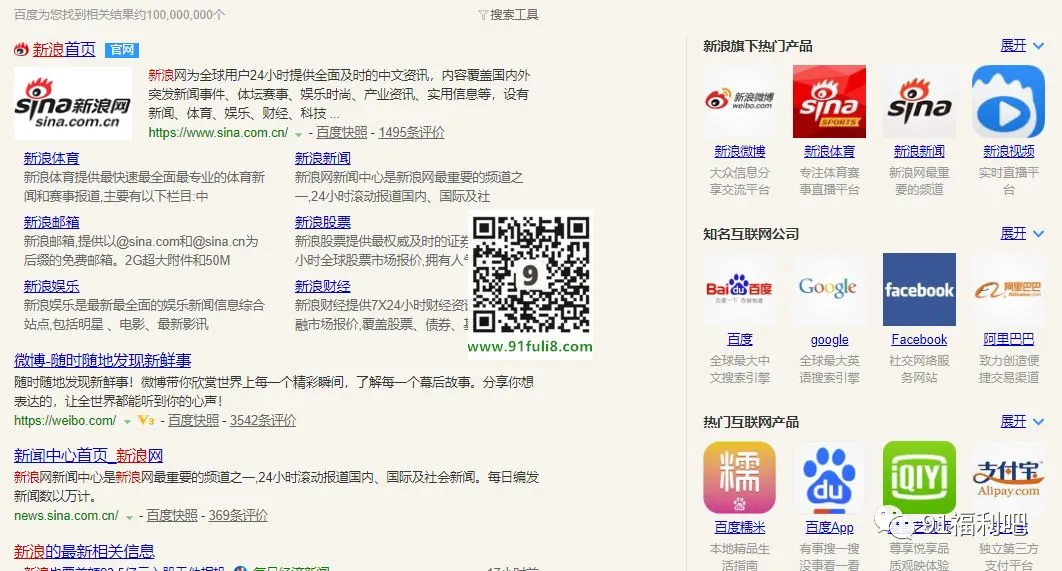Open the 新浪娱乐 sublink

click(x=51, y=286)
